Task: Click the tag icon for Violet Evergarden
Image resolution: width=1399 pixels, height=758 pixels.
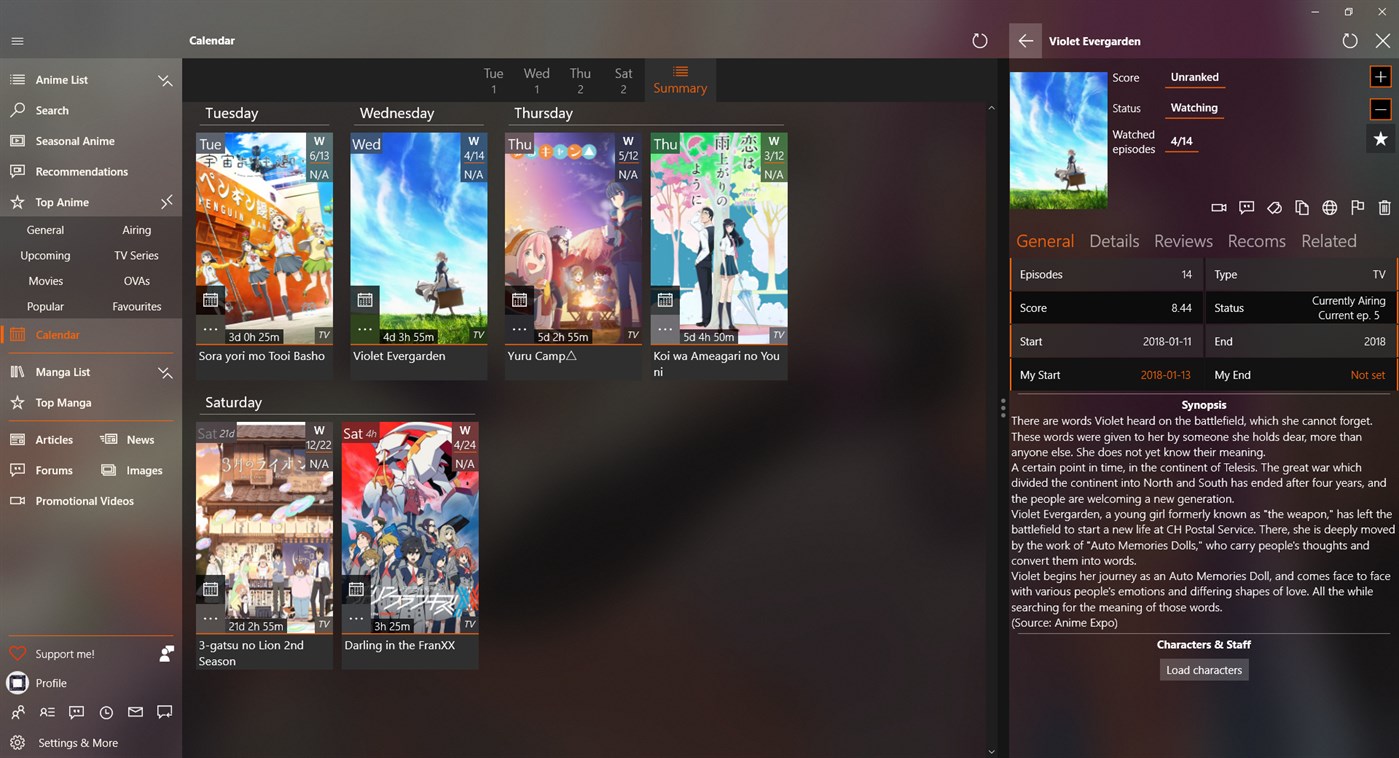Action: coord(1274,207)
